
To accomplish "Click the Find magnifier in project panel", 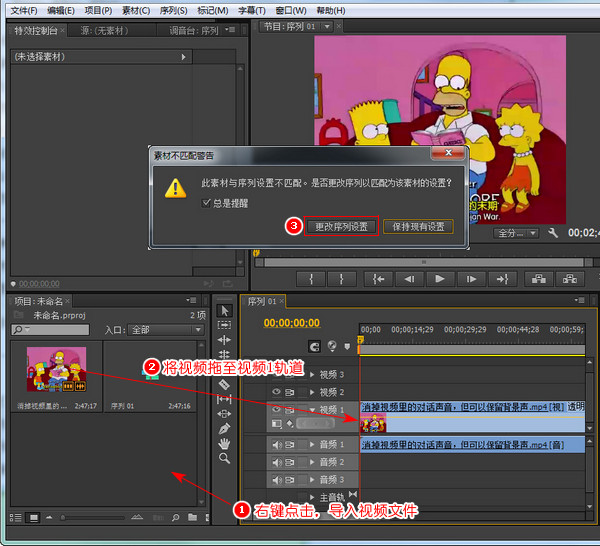I will tap(176, 517).
